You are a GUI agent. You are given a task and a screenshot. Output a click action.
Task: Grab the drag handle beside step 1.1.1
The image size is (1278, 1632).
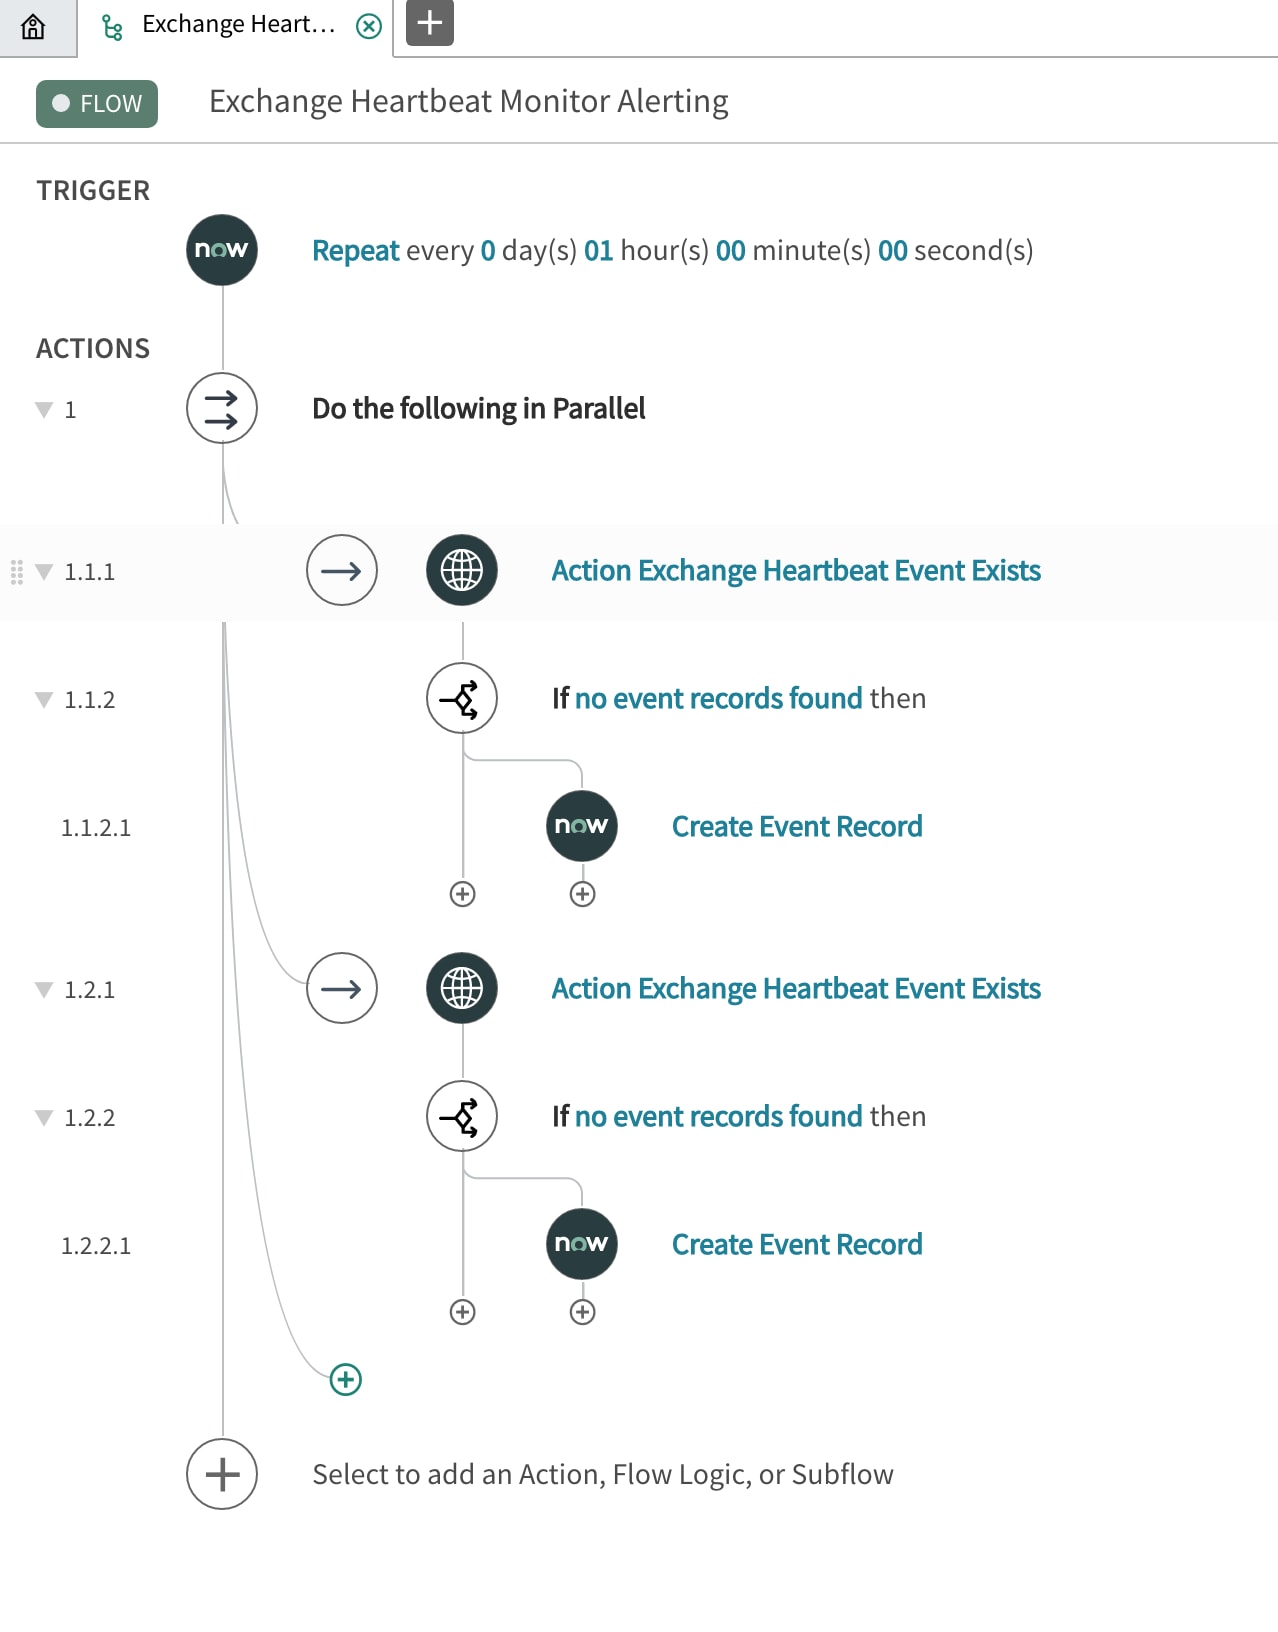pos(17,572)
